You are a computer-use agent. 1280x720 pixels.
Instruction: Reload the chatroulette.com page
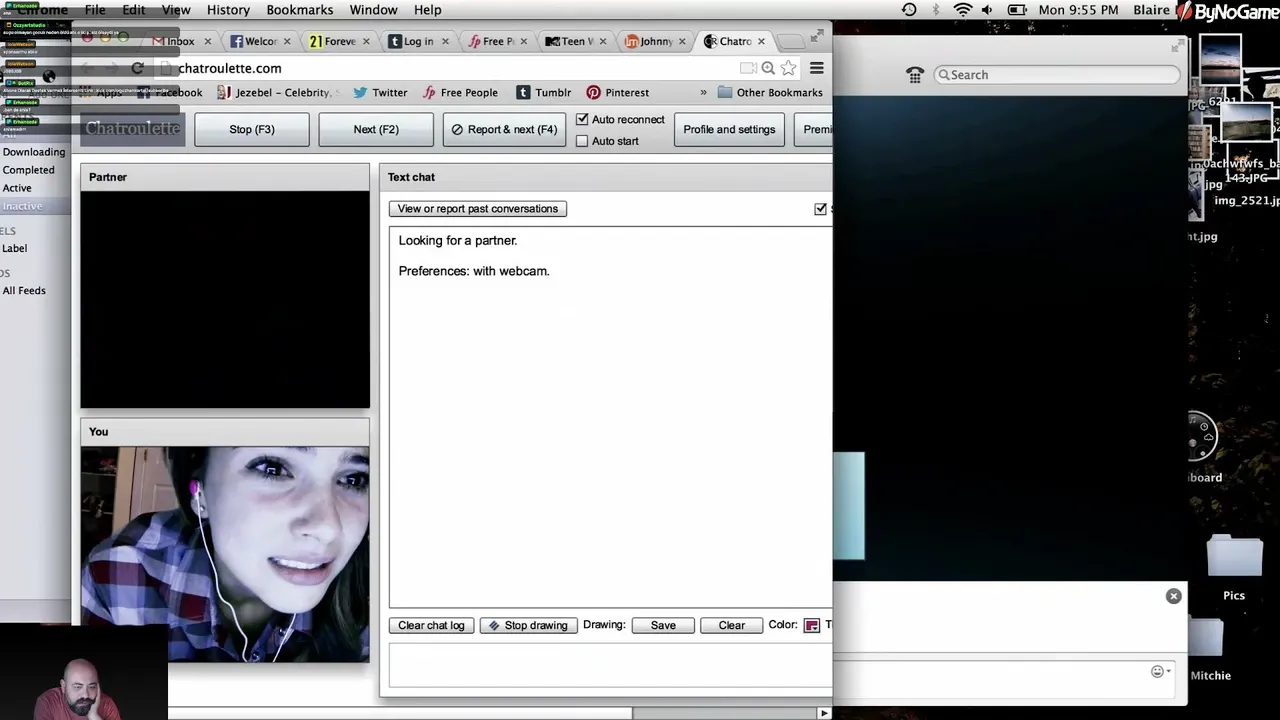pyautogui.click(x=137, y=68)
